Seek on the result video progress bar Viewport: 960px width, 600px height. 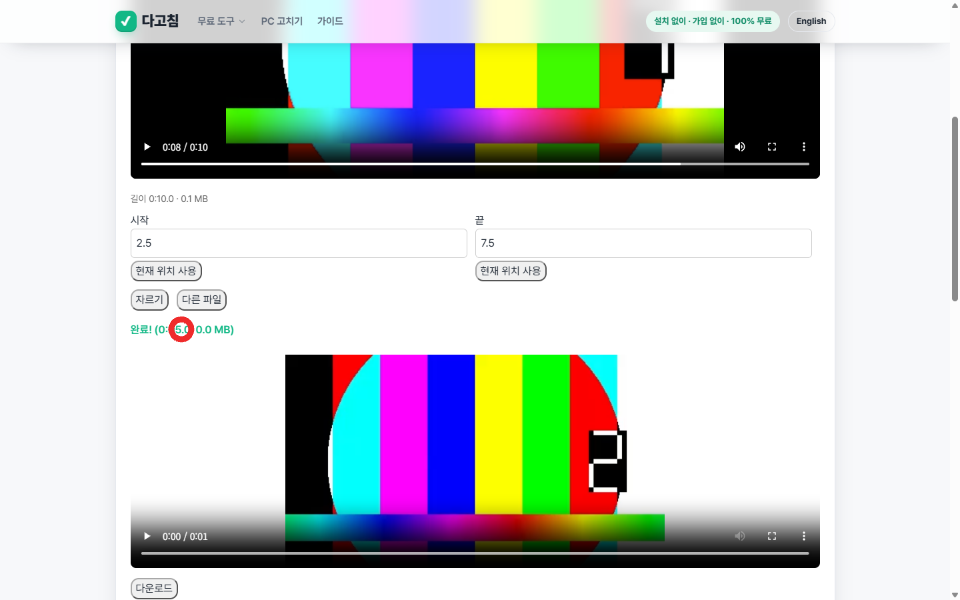click(x=474, y=553)
